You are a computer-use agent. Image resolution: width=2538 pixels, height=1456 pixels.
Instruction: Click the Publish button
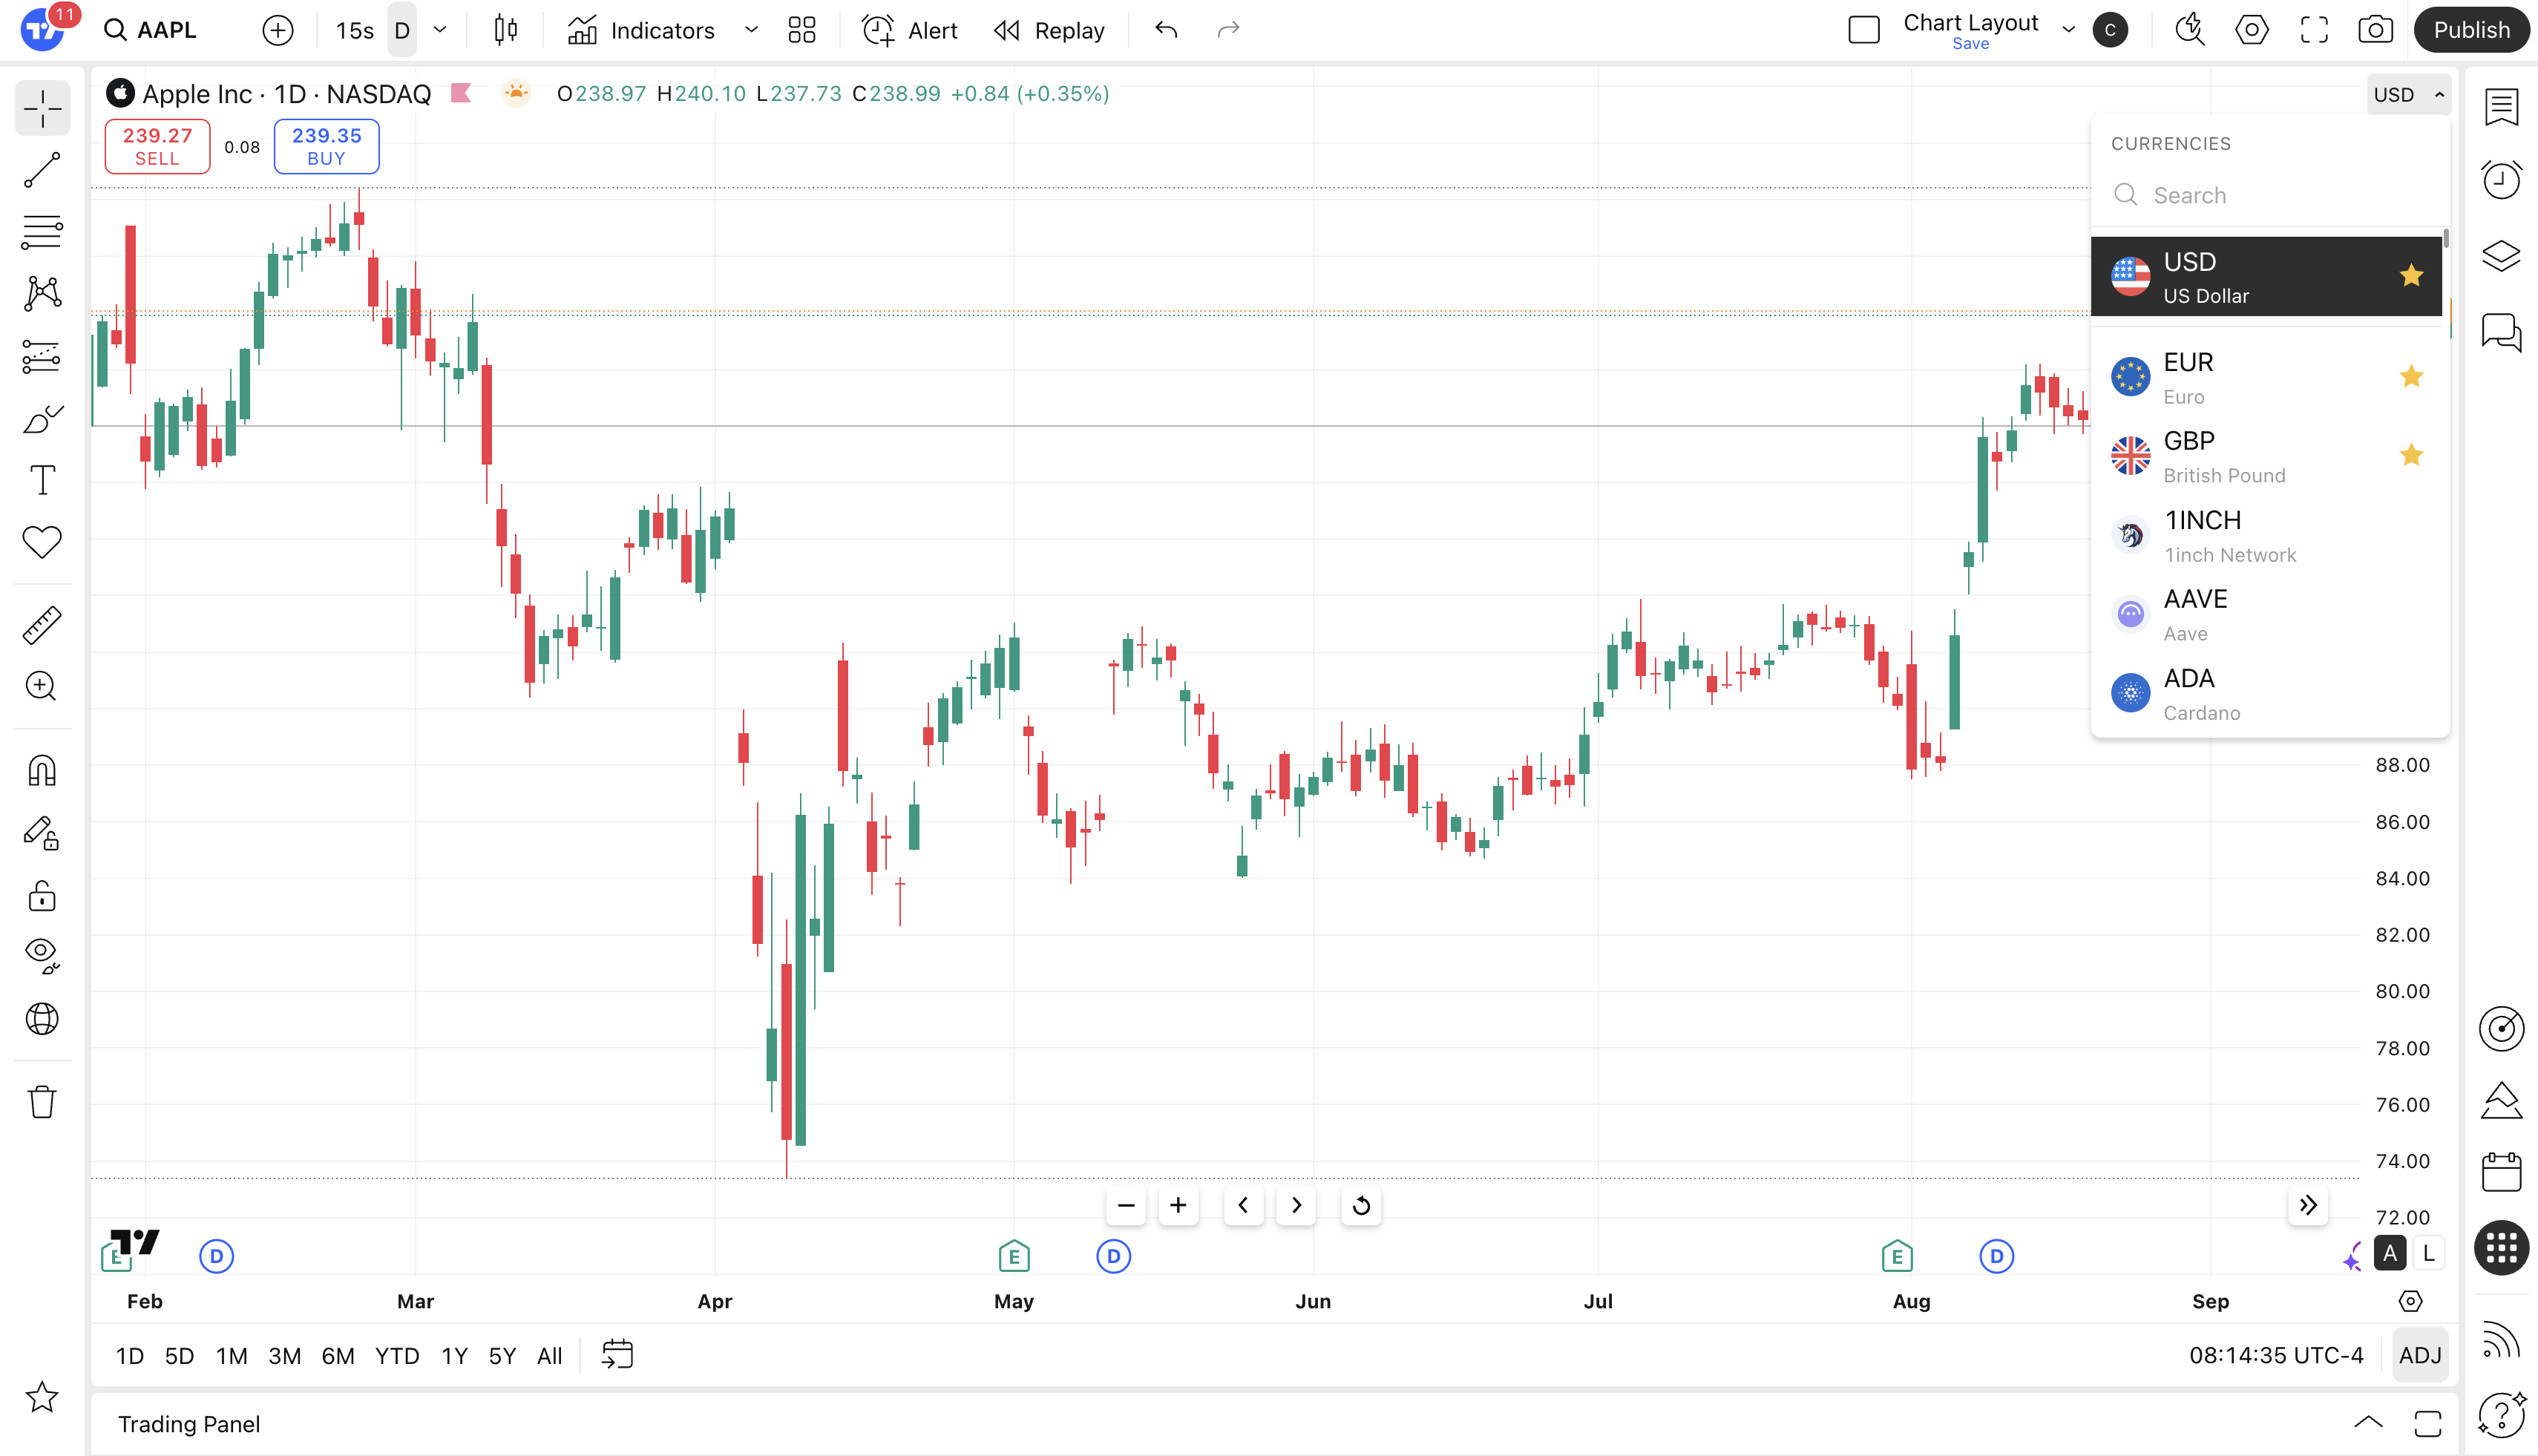point(2472,30)
